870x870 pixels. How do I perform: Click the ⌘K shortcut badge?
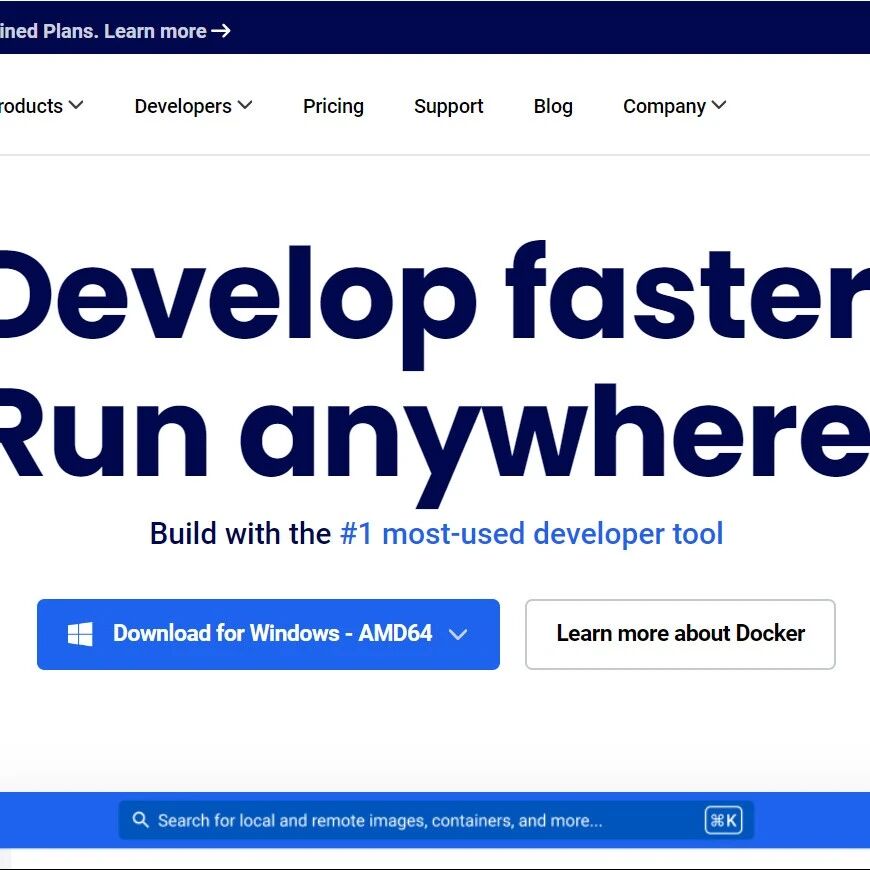click(x=723, y=820)
